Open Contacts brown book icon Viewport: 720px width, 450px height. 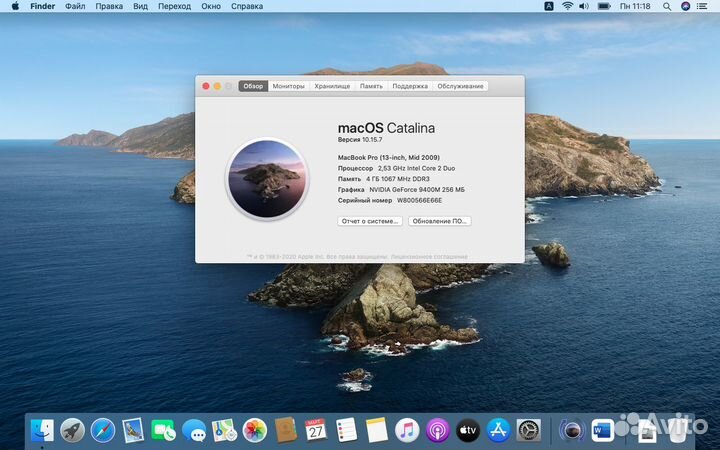point(285,431)
